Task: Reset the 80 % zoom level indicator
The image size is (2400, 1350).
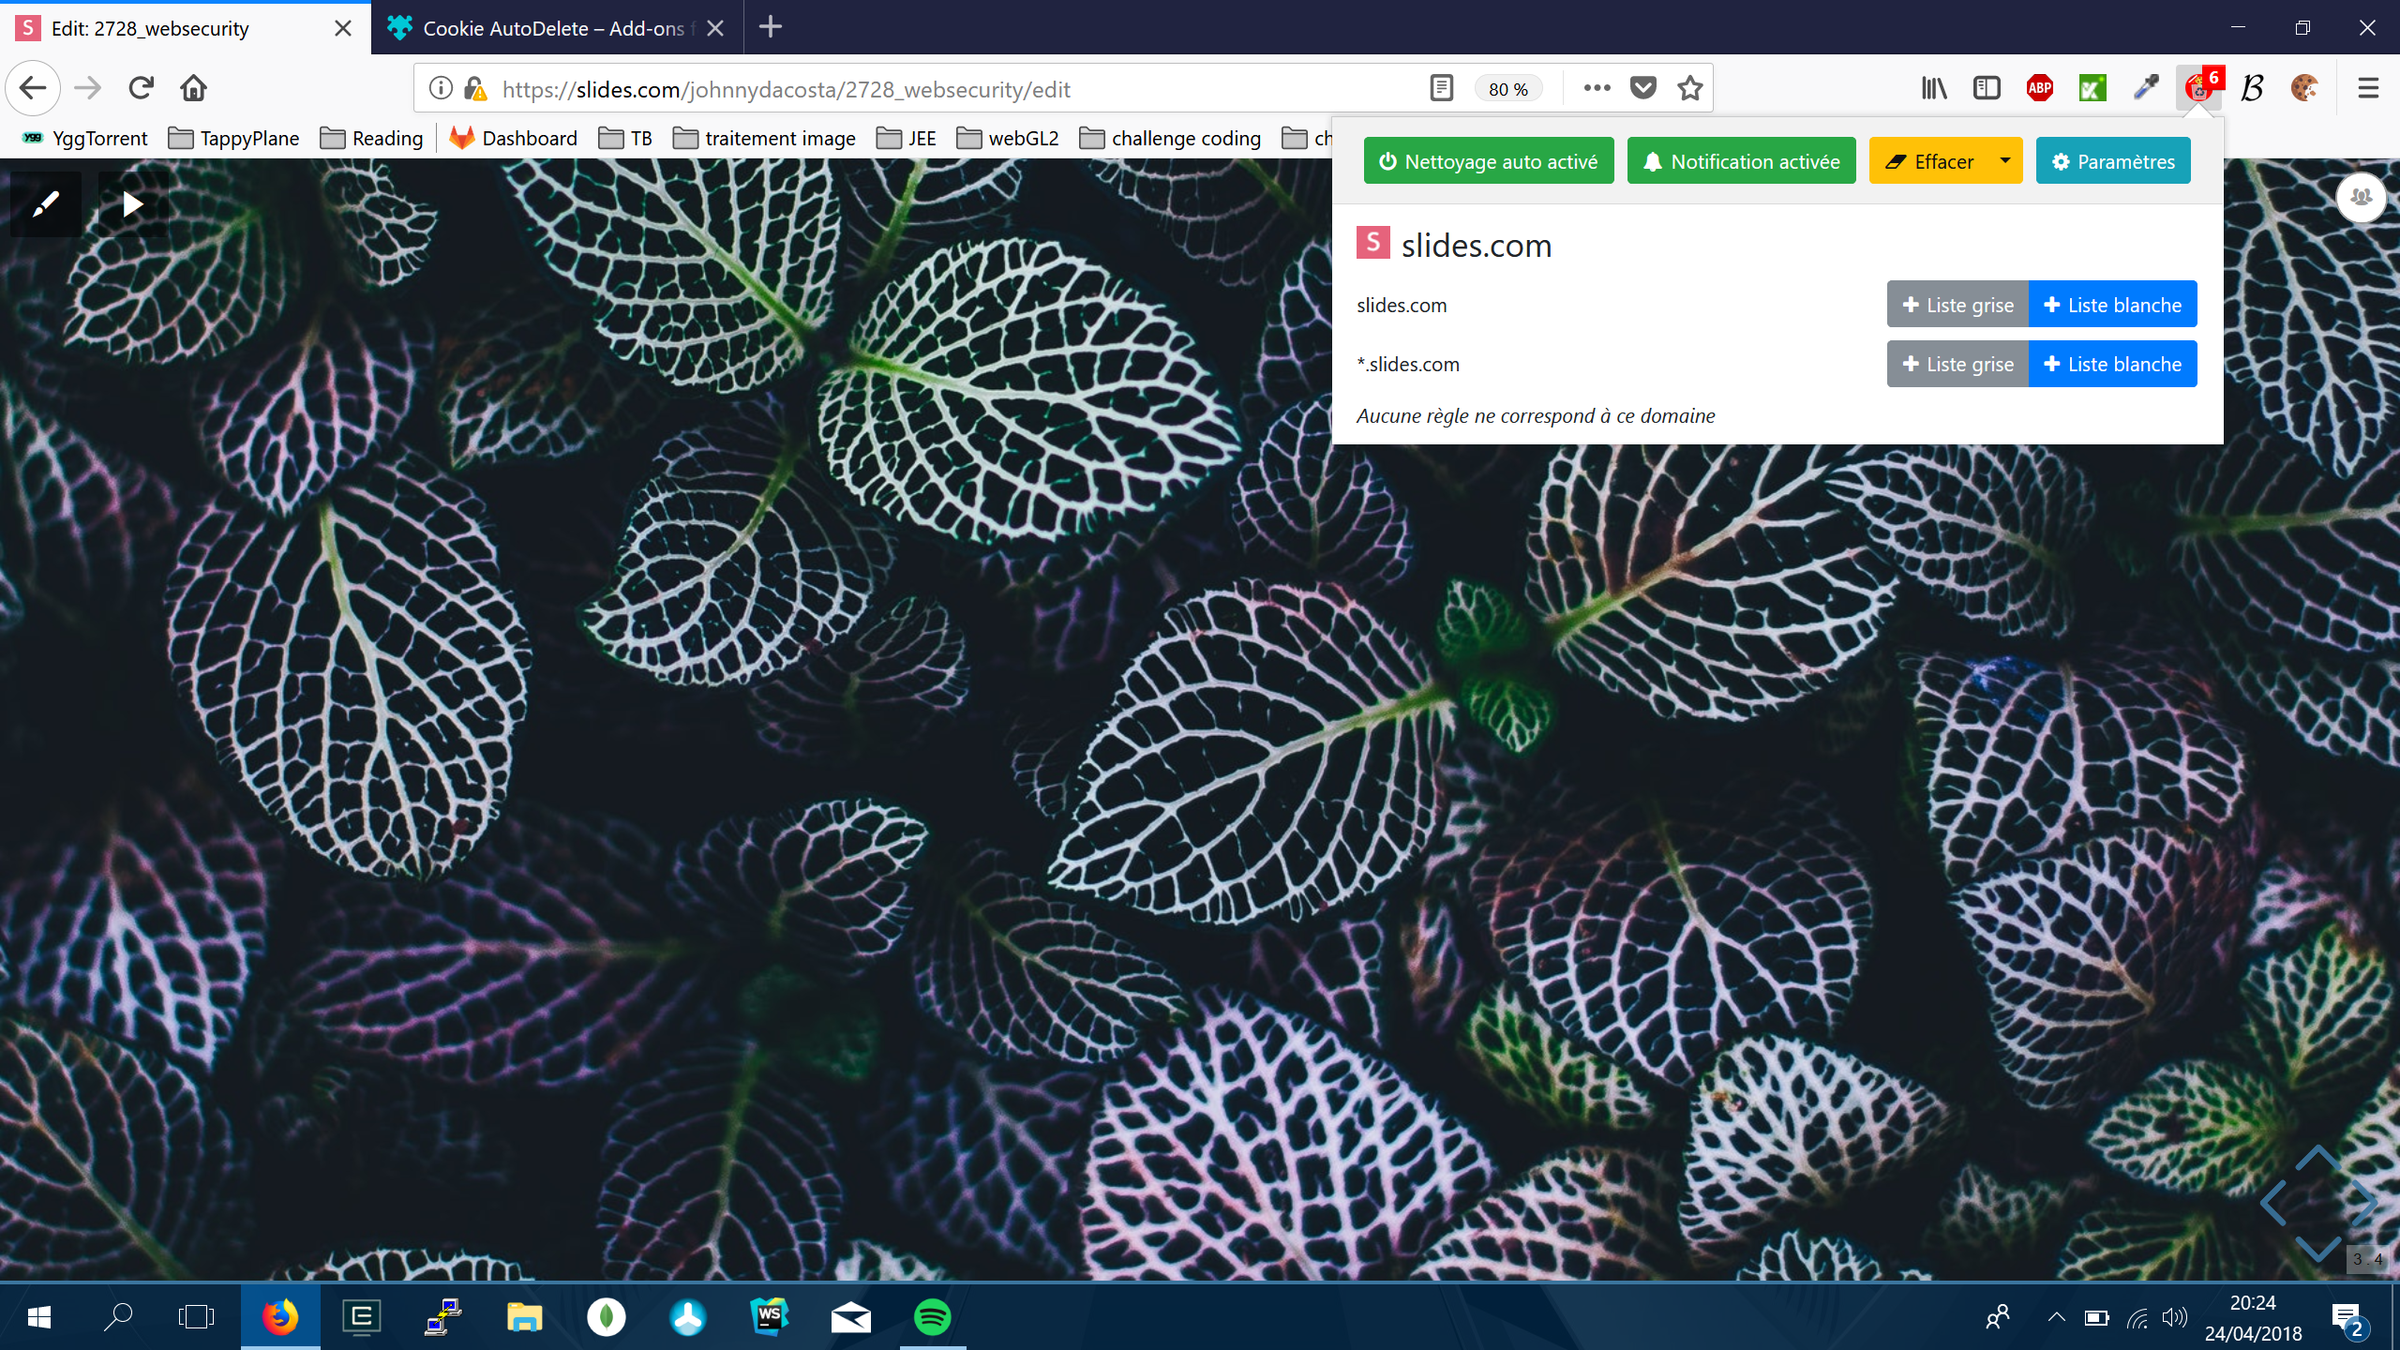Action: (x=1507, y=89)
